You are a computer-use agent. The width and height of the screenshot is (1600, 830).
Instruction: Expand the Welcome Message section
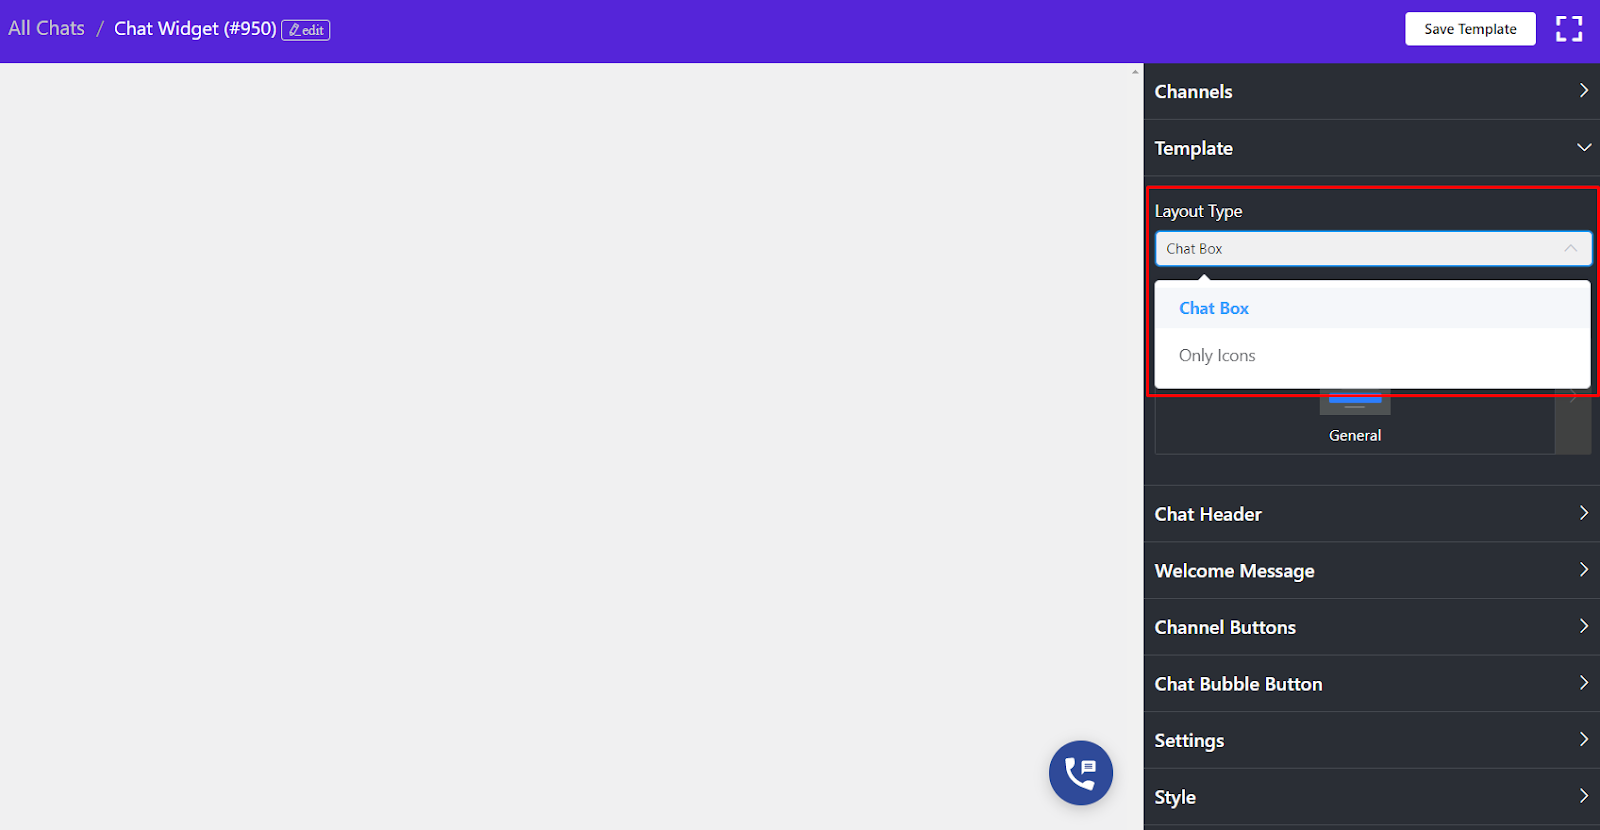click(1372, 571)
